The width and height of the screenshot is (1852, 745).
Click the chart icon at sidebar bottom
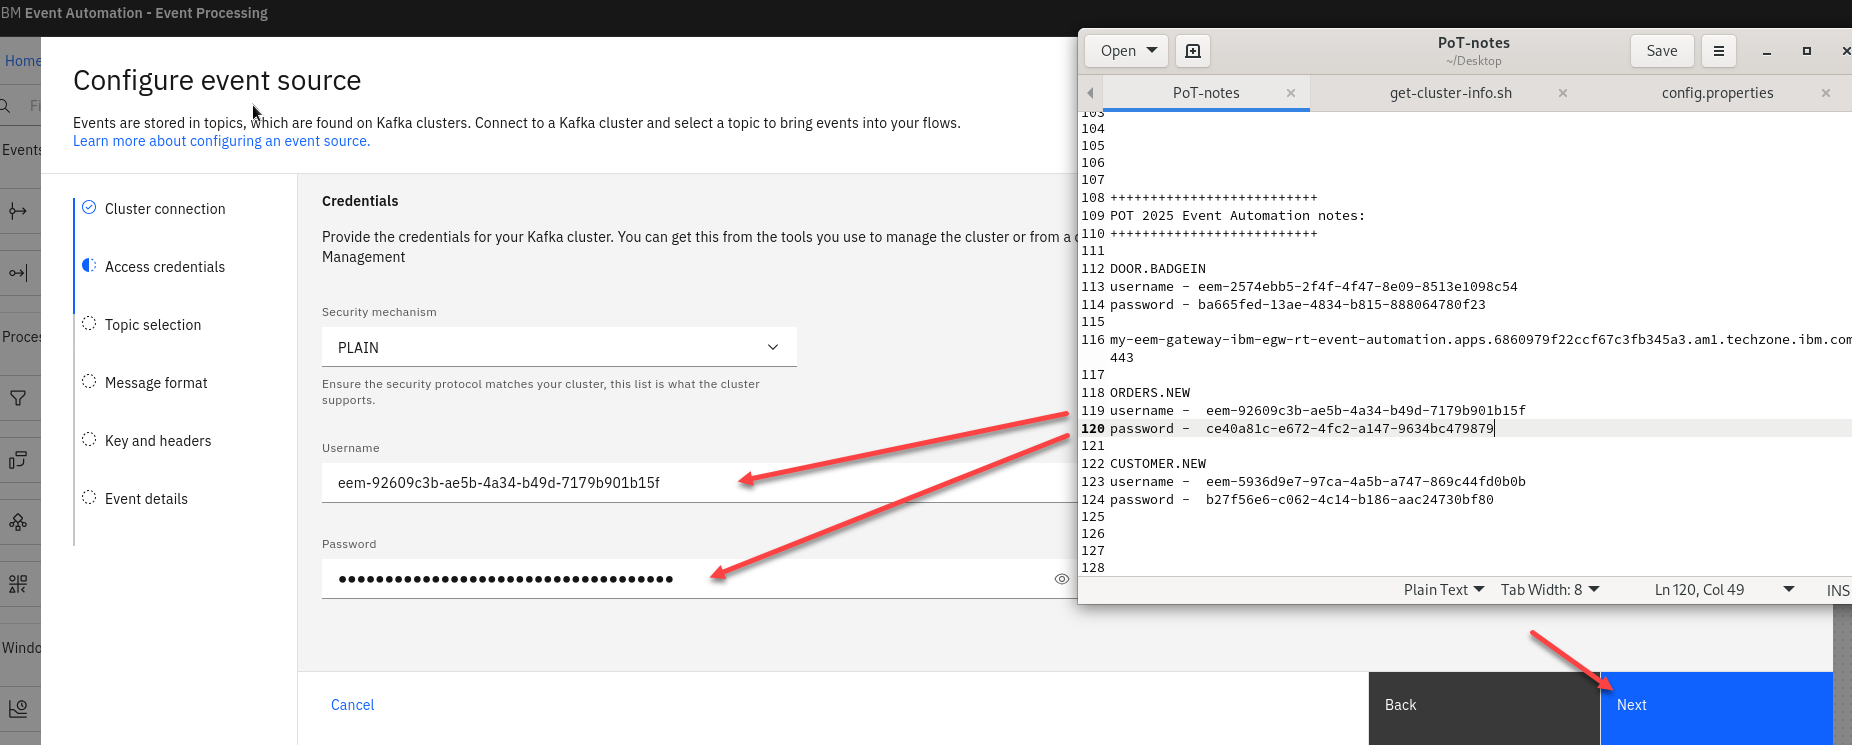18,709
